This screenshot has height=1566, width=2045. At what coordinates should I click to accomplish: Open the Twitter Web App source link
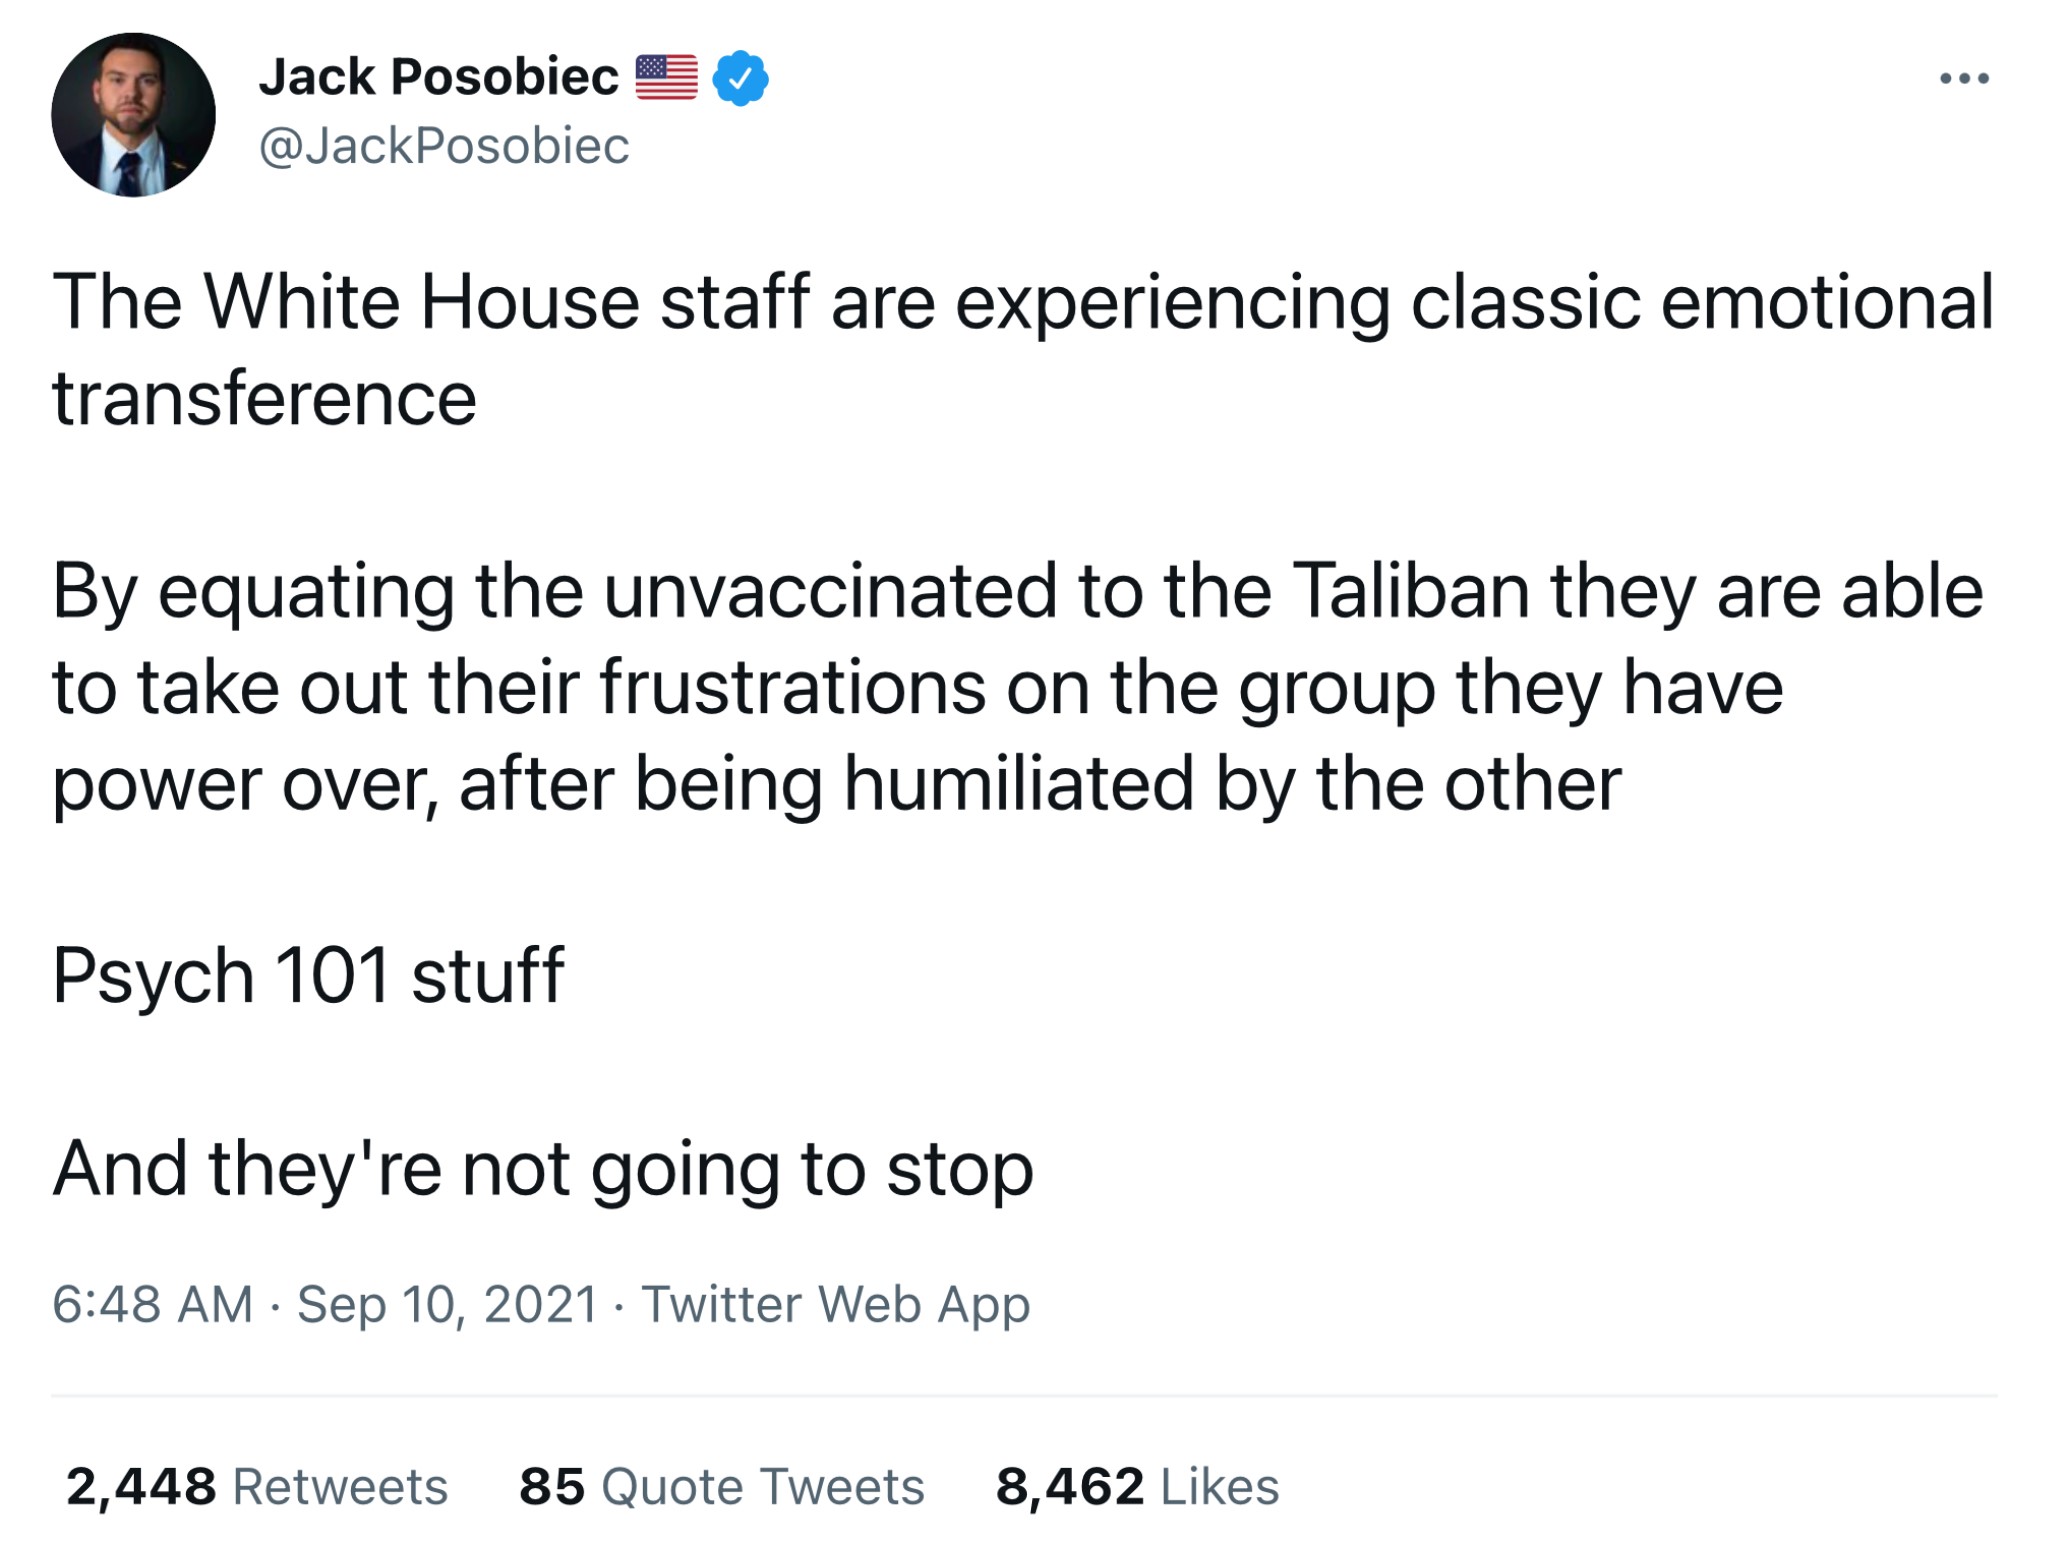point(835,1304)
